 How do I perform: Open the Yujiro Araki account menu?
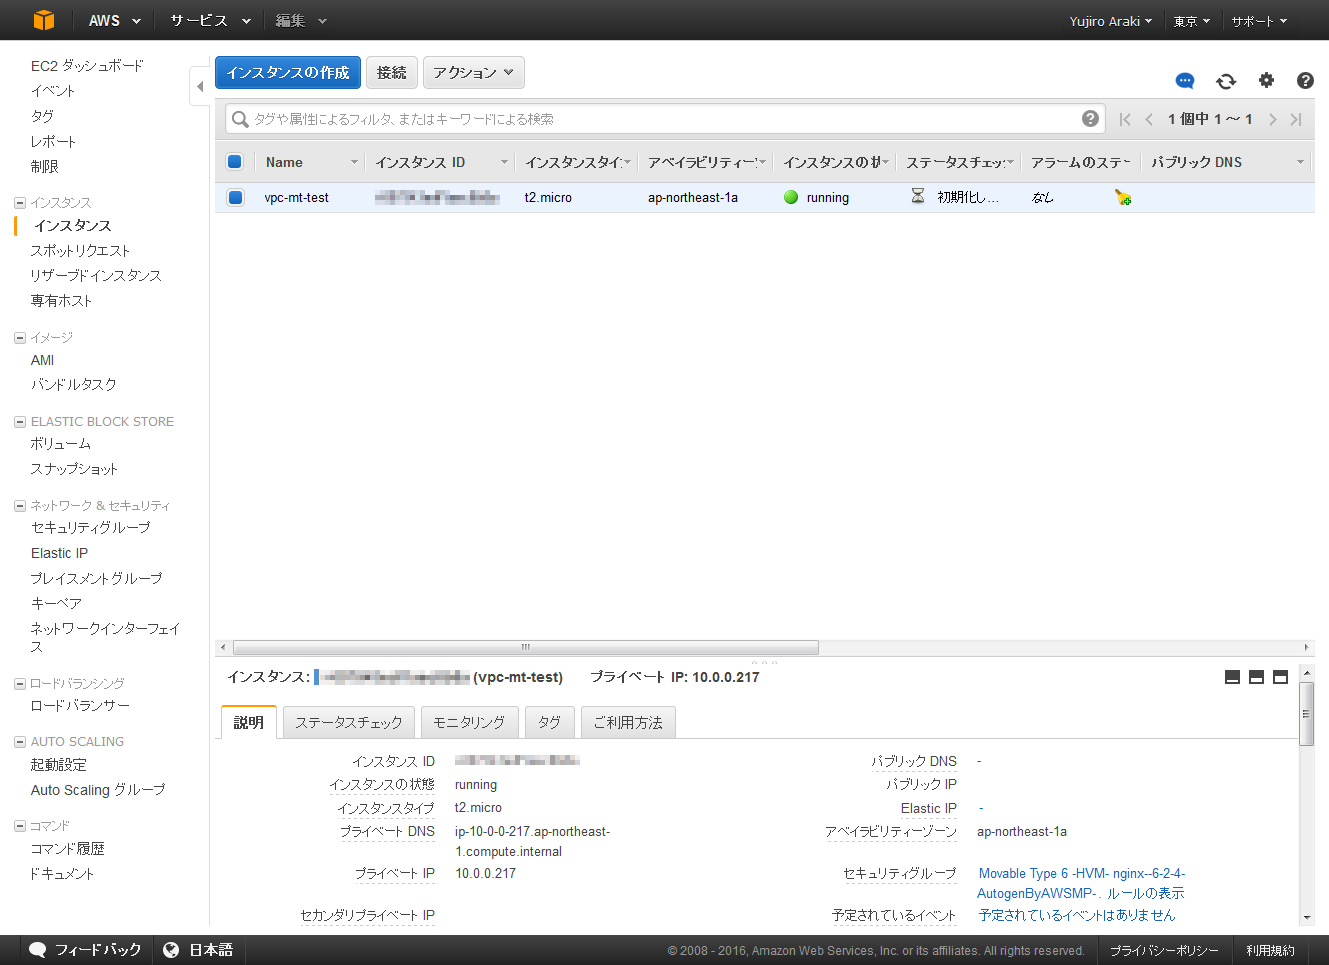pyautogui.click(x=1110, y=21)
